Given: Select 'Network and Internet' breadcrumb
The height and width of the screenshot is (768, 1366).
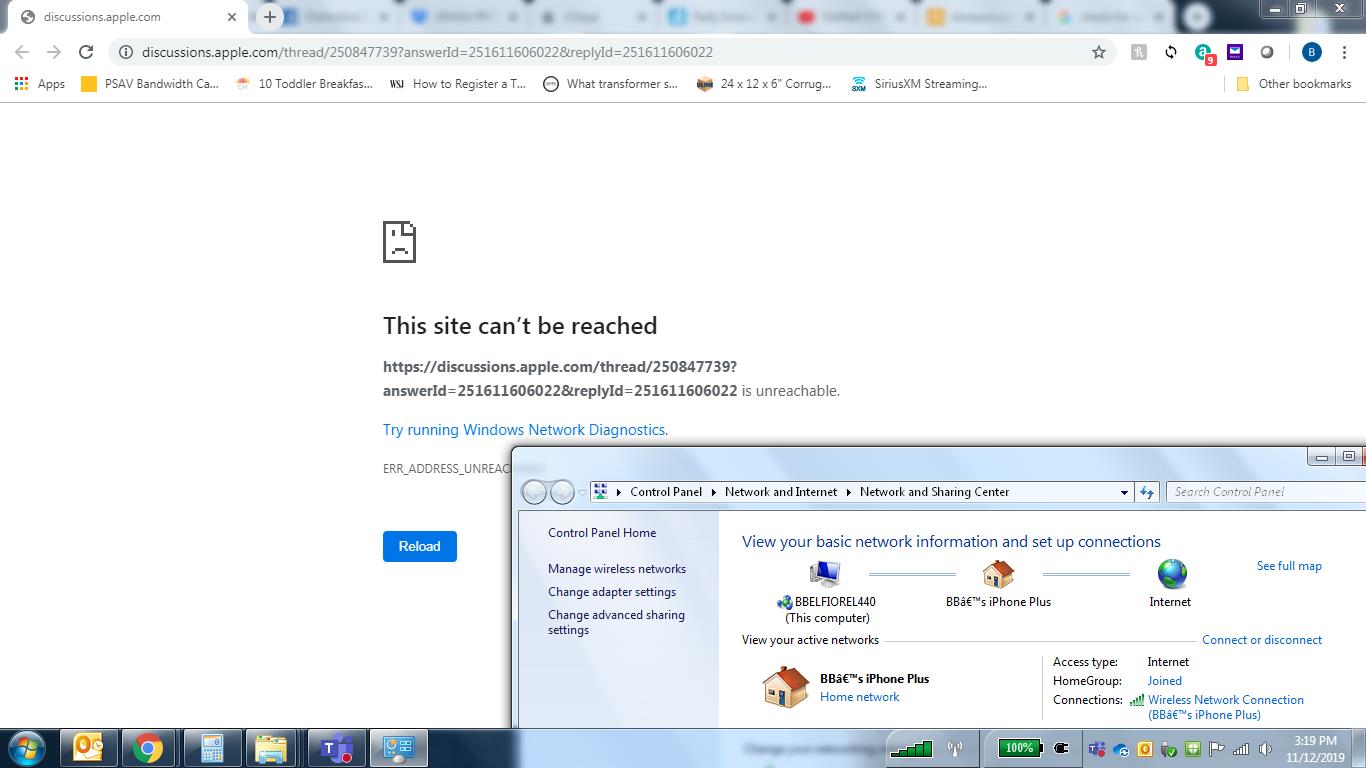Looking at the screenshot, I should click(x=781, y=492).
